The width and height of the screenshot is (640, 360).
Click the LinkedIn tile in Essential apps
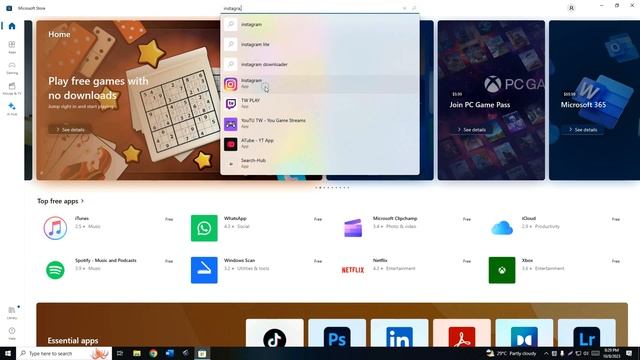pyautogui.click(x=400, y=334)
